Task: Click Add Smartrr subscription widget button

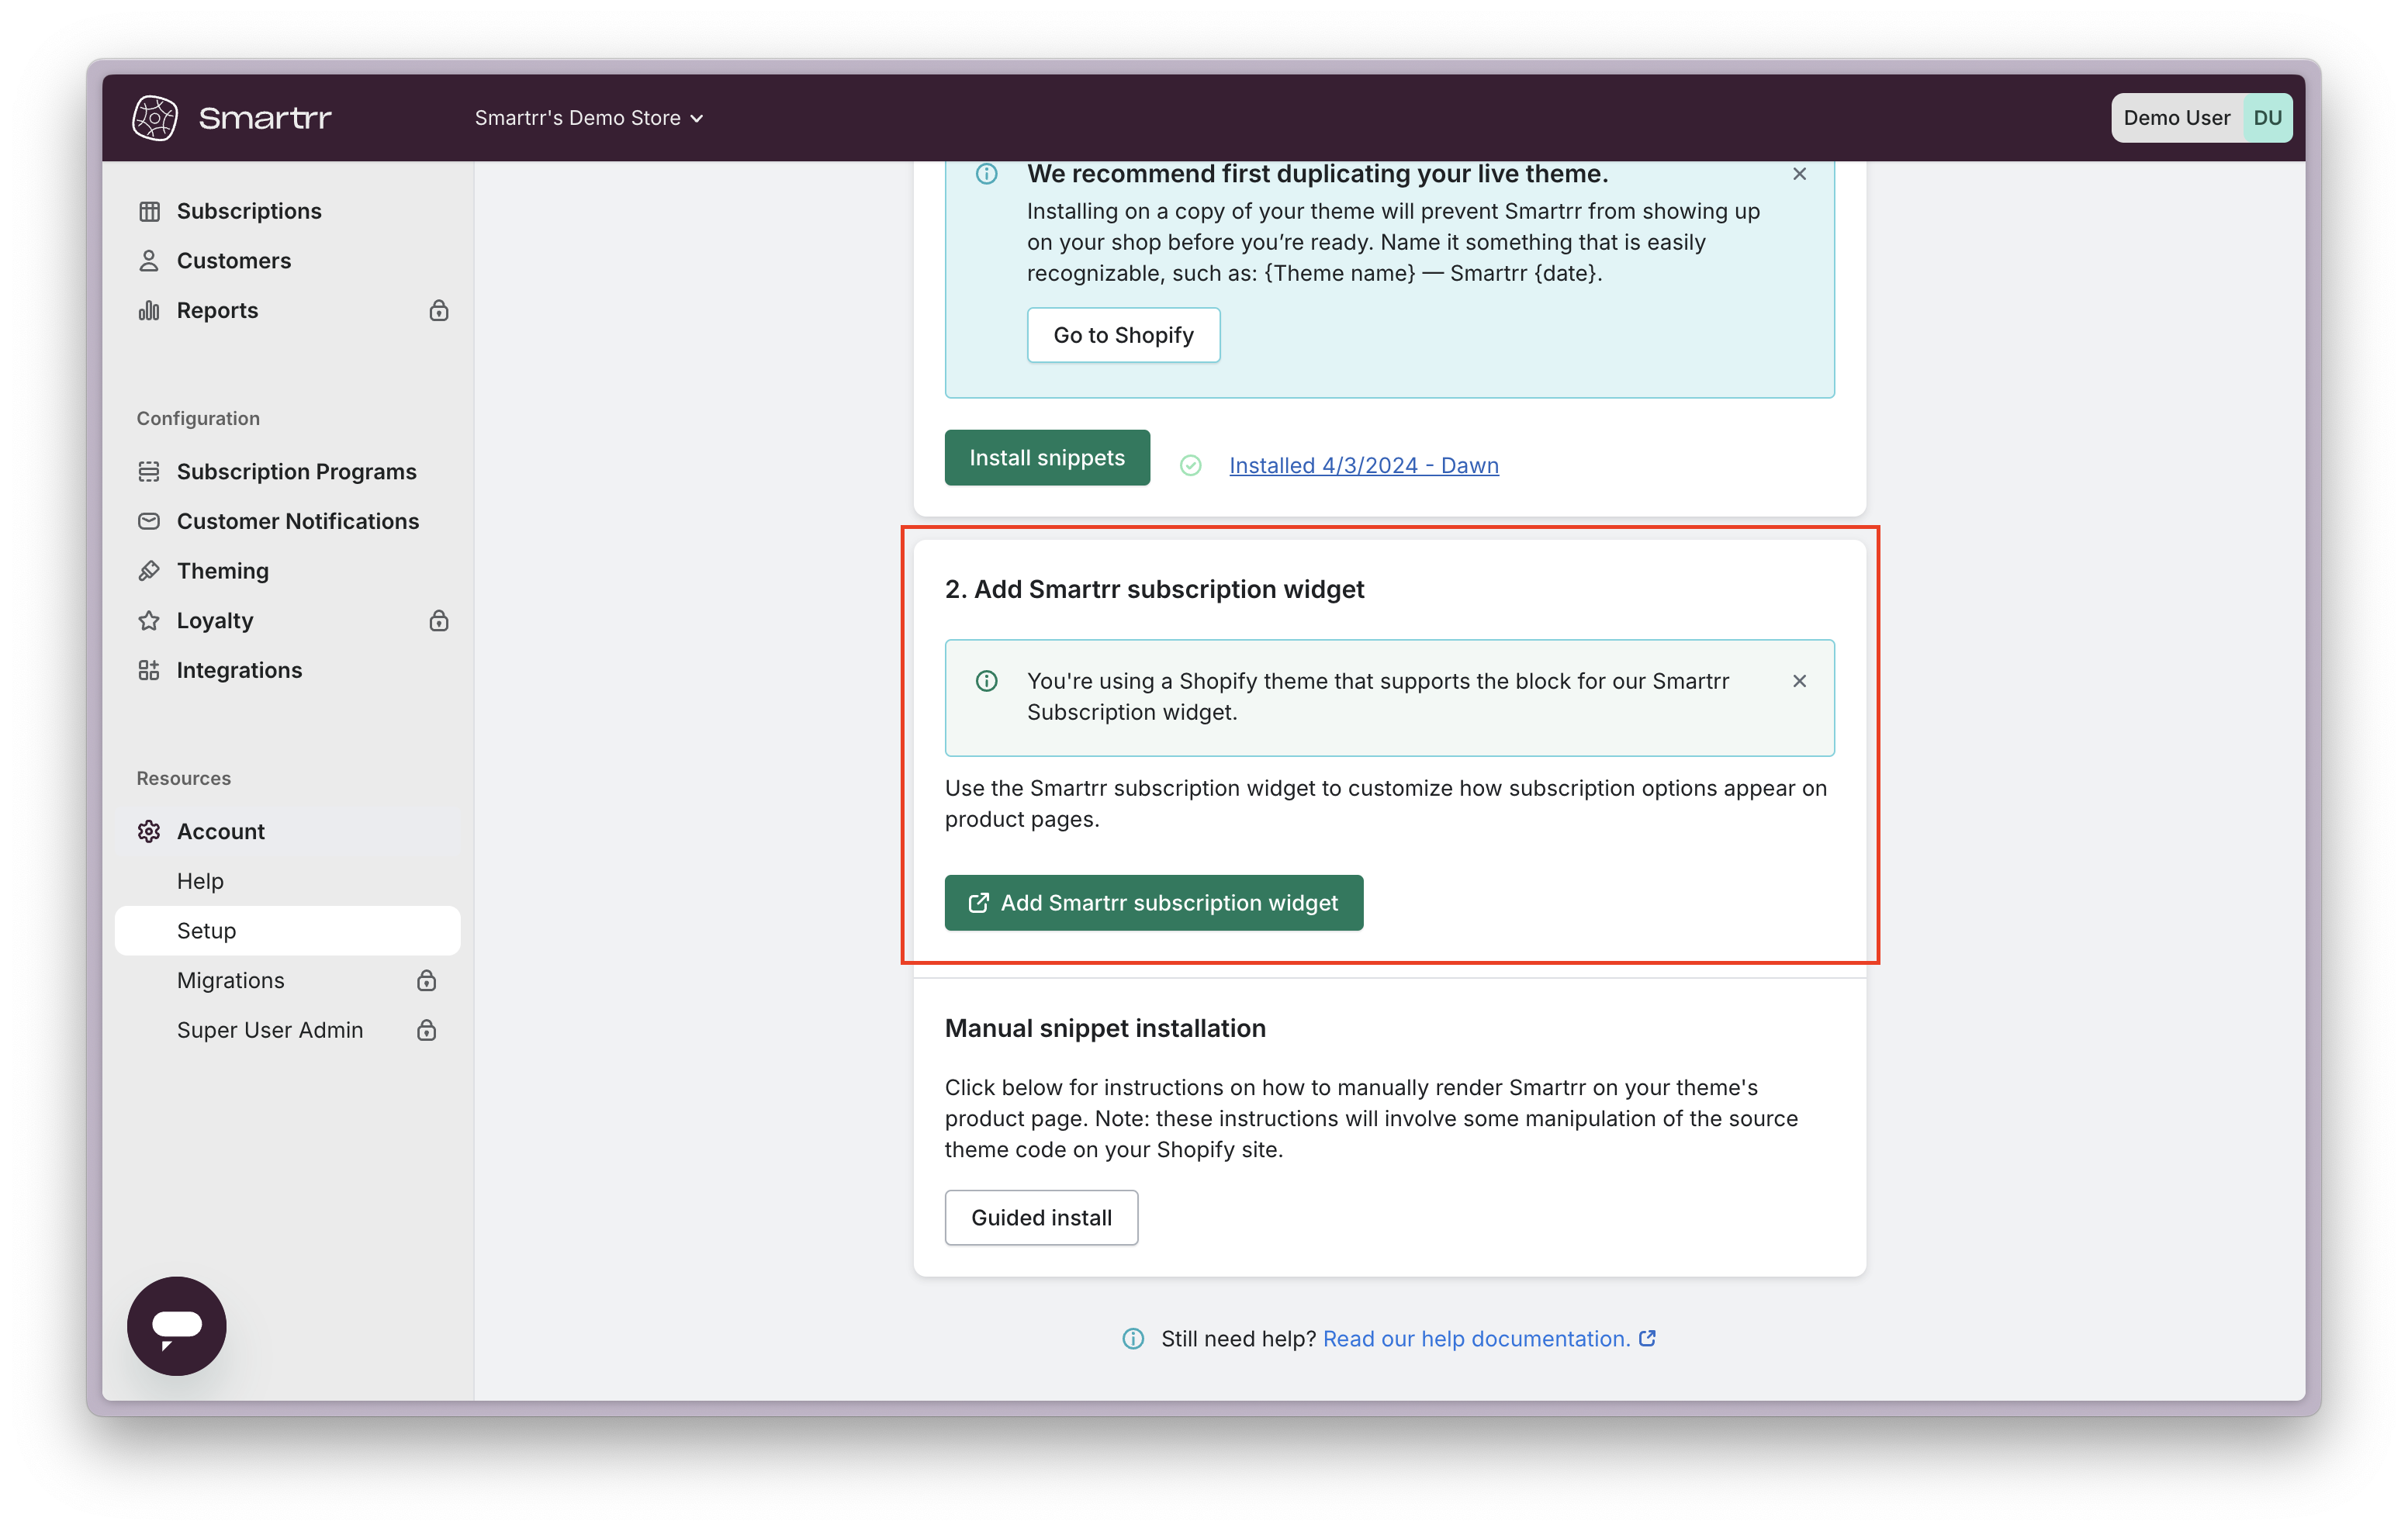Action: pyautogui.click(x=1154, y=903)
